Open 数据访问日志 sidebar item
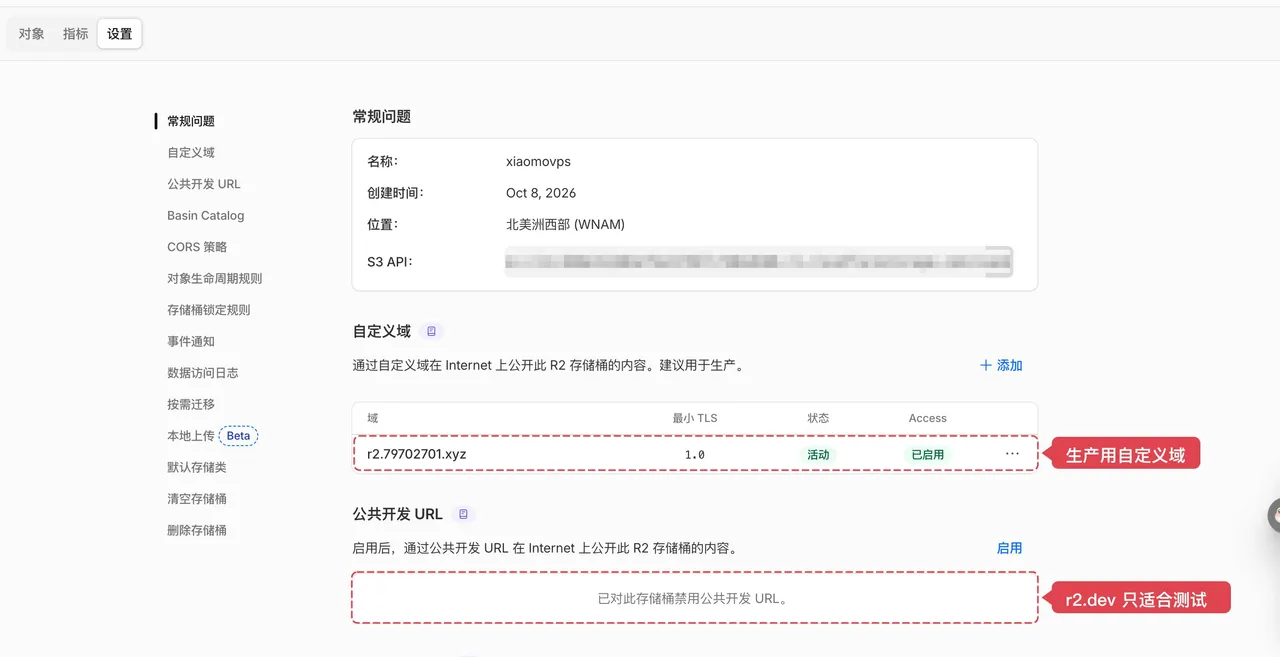The image size is (1280, 657). click(x=203, y=373)
